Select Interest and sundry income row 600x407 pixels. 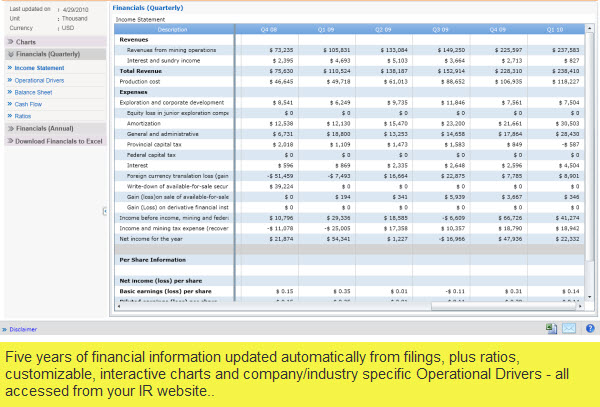point(163,60)
